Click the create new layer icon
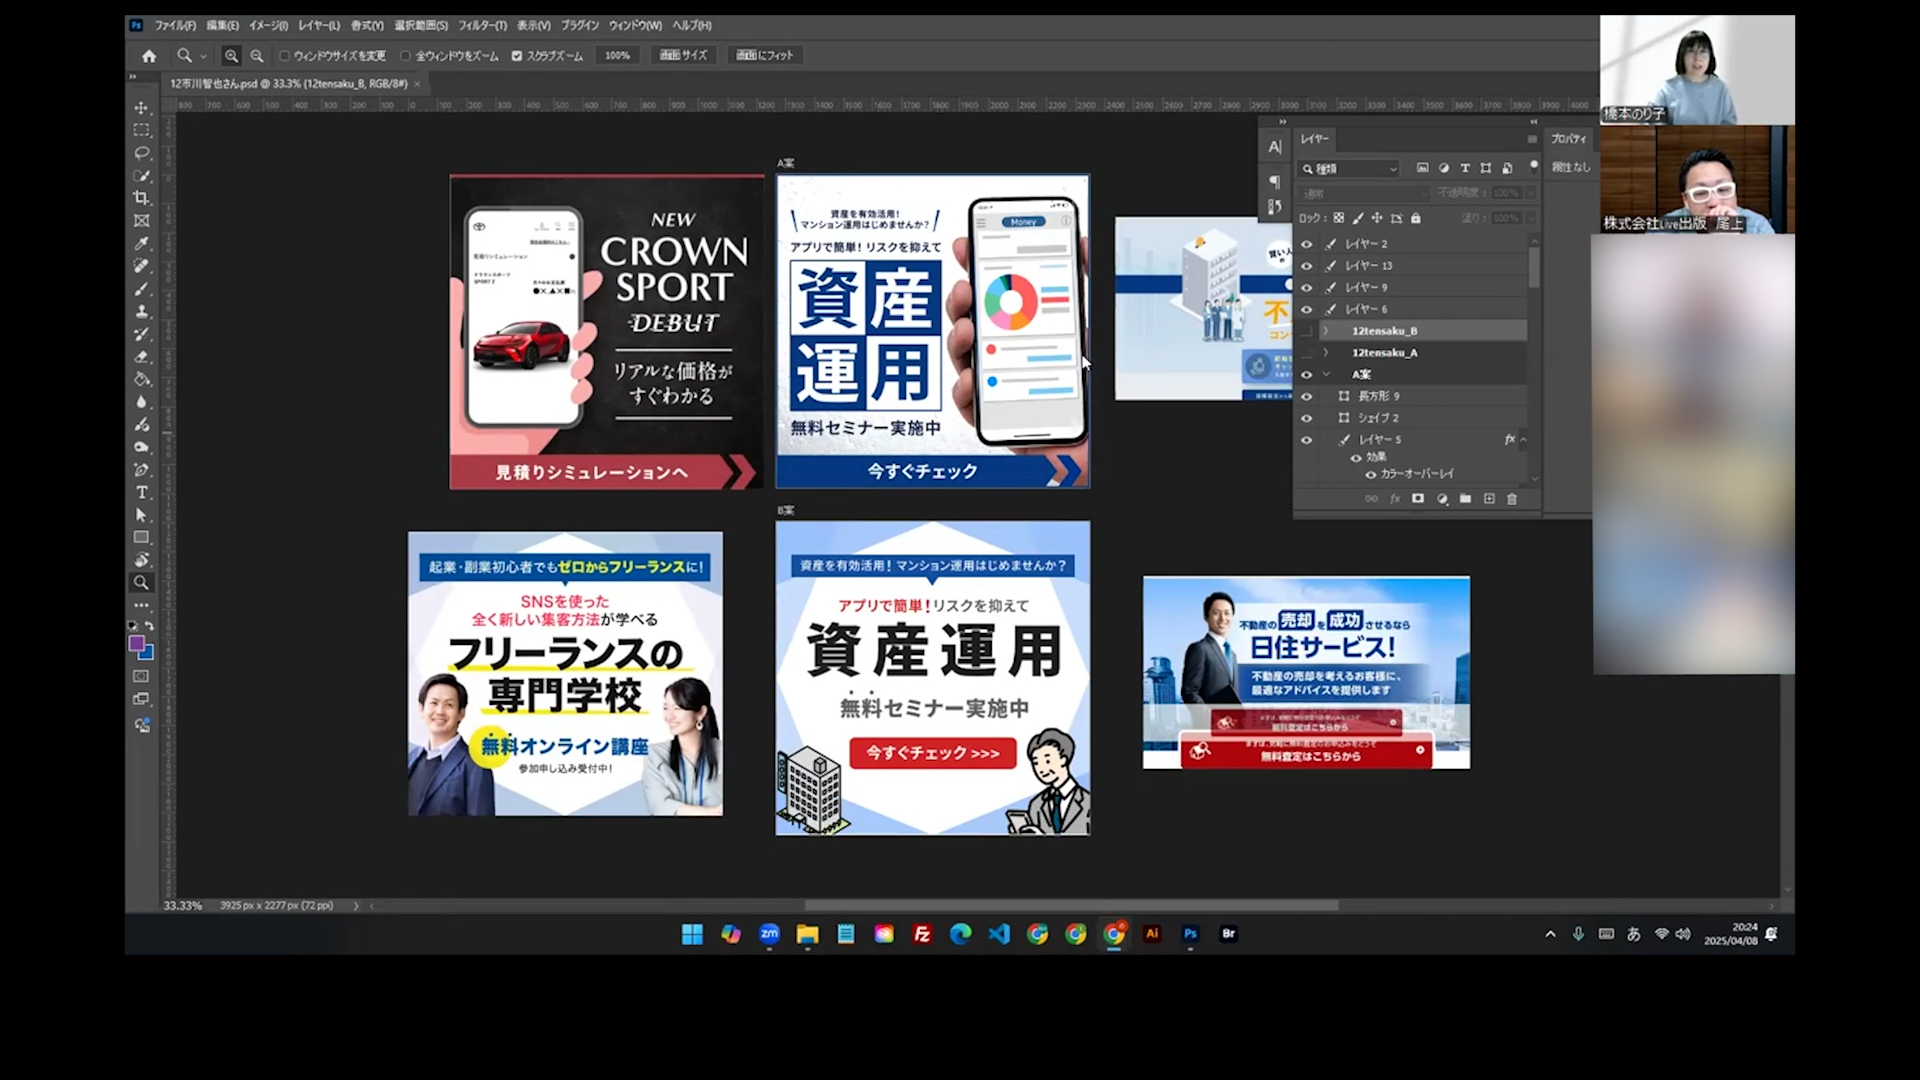Image resolution: width=1920 pixels, height=1080 pixels. click(1489, 499)
